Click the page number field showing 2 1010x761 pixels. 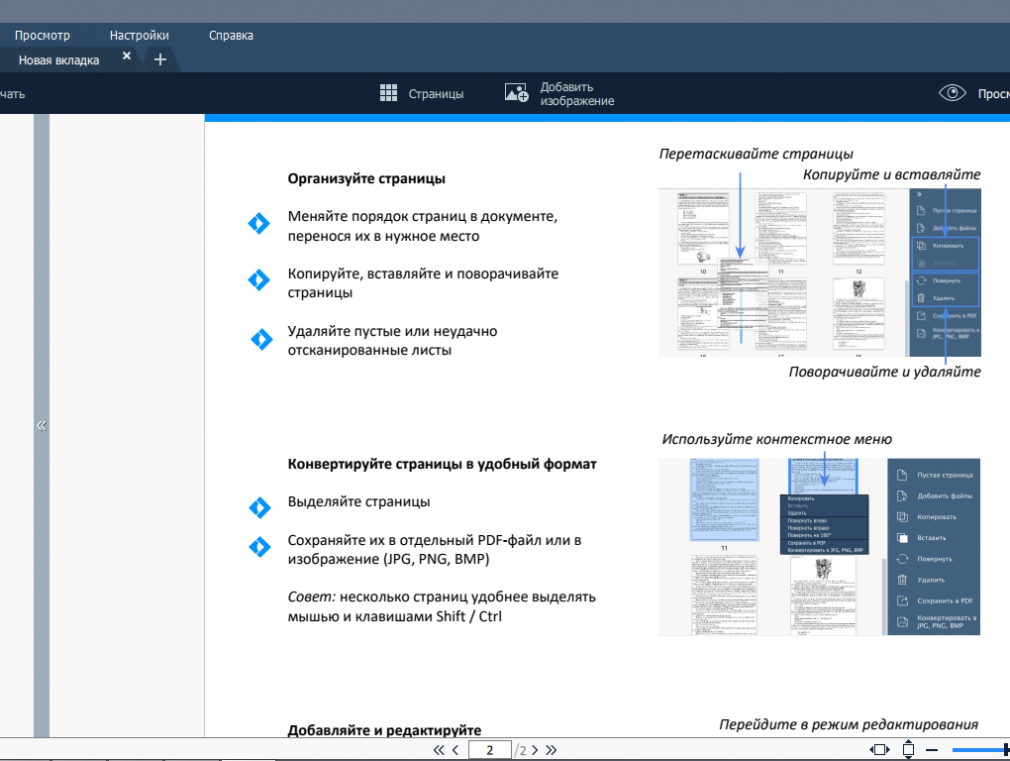coord(490,750)
